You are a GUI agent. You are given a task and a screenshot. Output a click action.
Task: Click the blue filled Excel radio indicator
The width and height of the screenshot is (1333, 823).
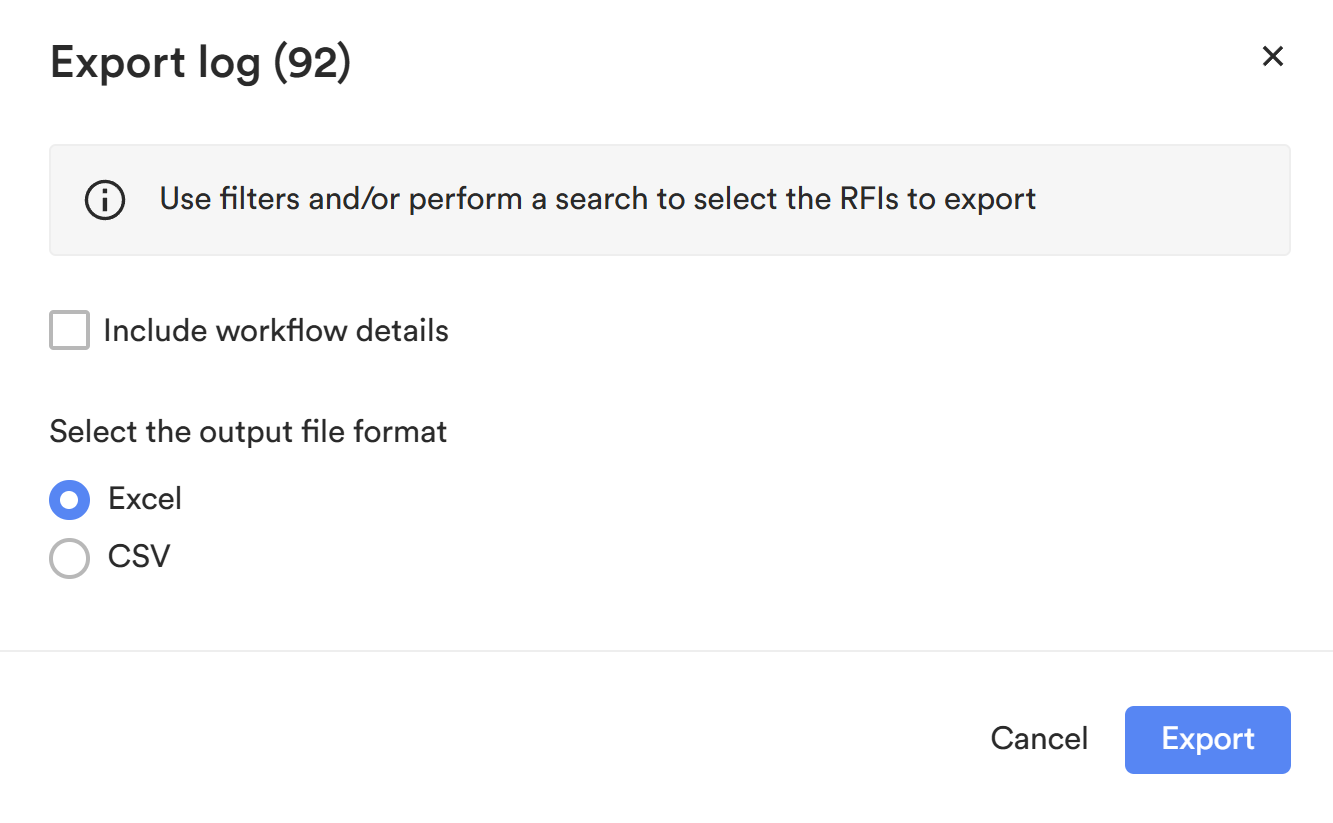68,499
